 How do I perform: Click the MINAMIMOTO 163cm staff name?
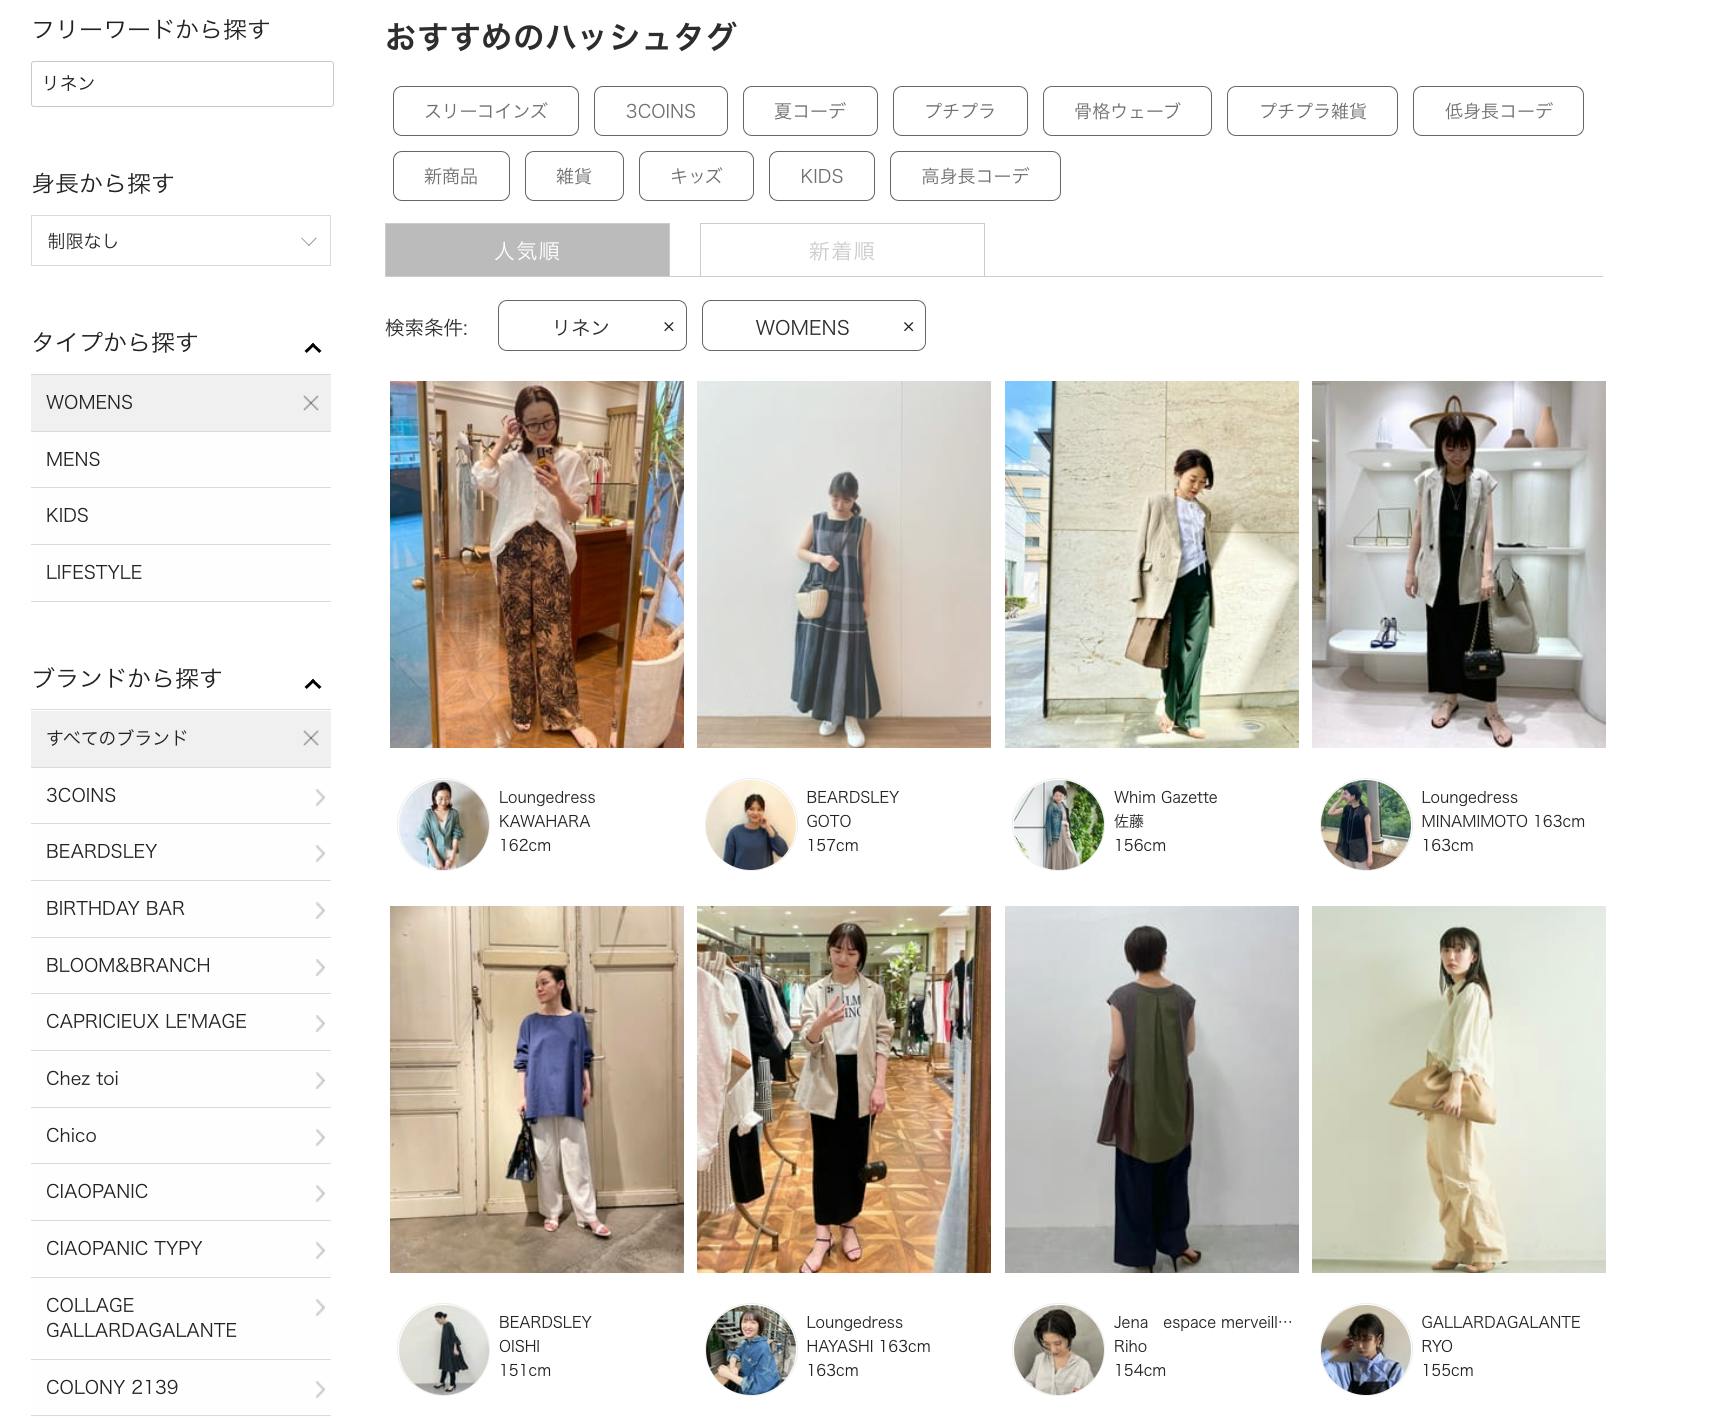[x=1503, y=821]
